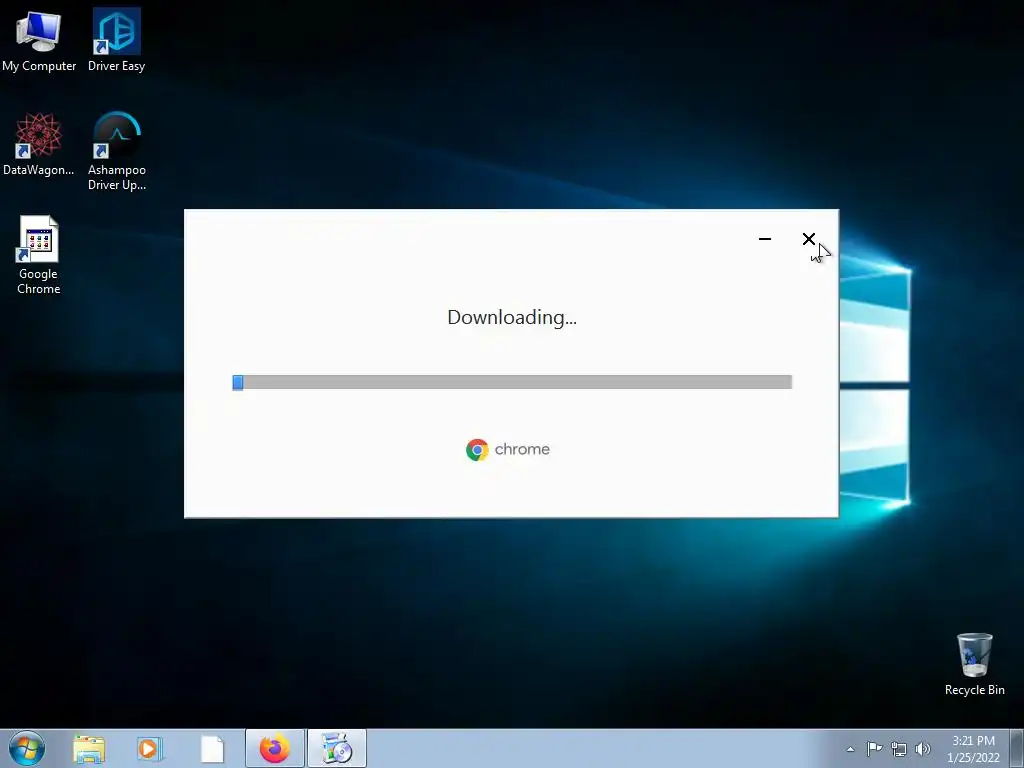The image size is (1024, 768).
Task: Switch to the installer taskbar item
Action: (x=337, y=748)
